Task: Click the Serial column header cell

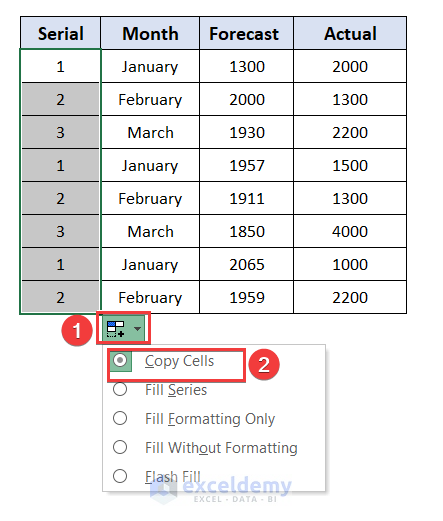Action: point(60,33)
